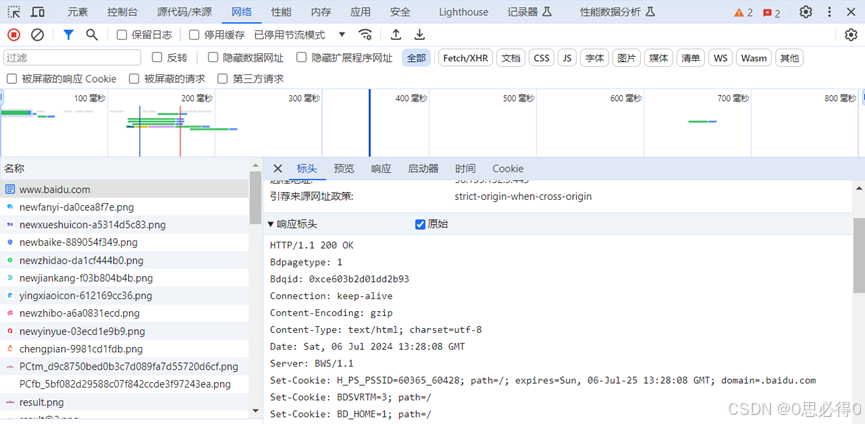Toggle the Disable cache checkbox (停用缓存)
Image resolution: width=865 pixels, height=424 pixels.
[194, 35]
